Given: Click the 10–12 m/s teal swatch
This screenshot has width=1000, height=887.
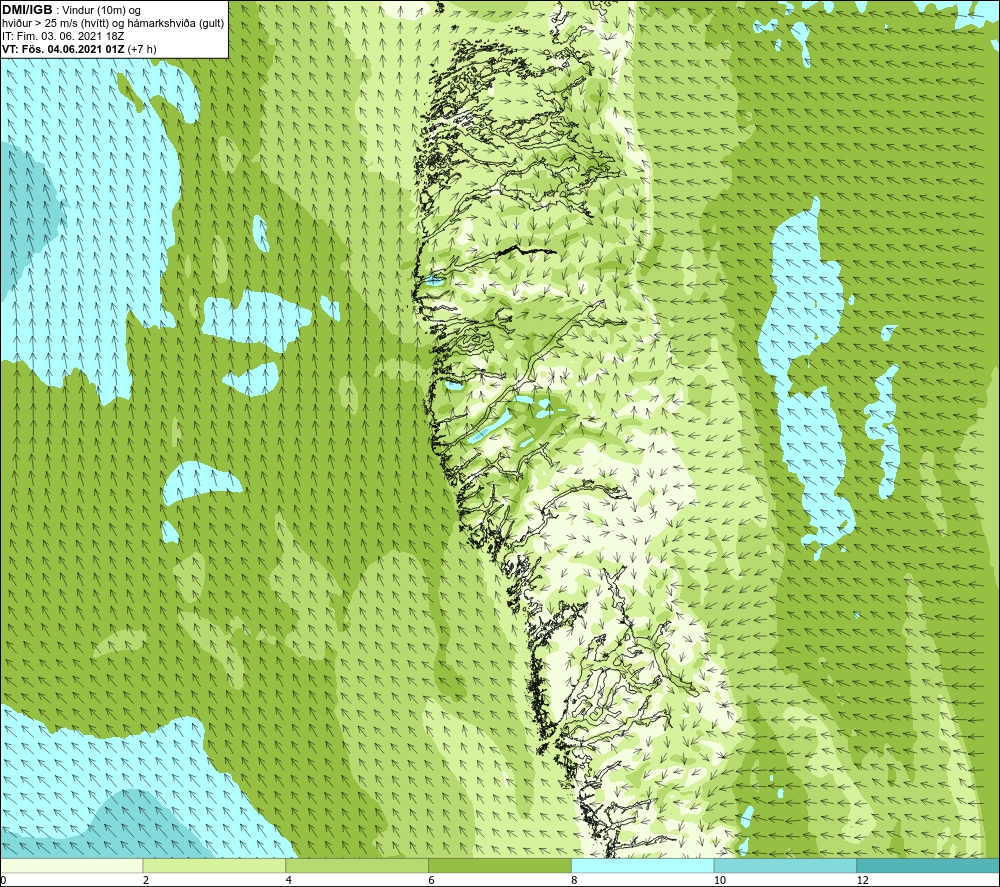Looking at the screenshot, I should click(x=786, y=866).
